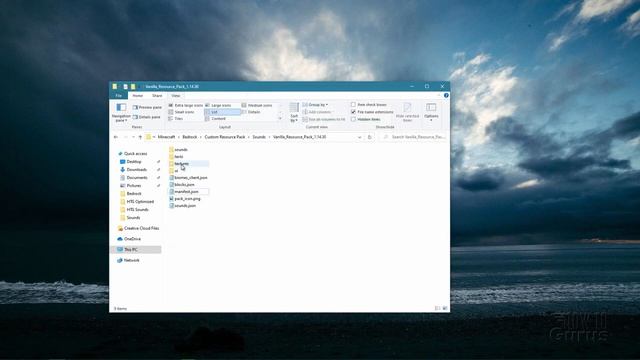Select the List layout option
The width and height of the screenshot is (640, 360).
pos(222,112)
